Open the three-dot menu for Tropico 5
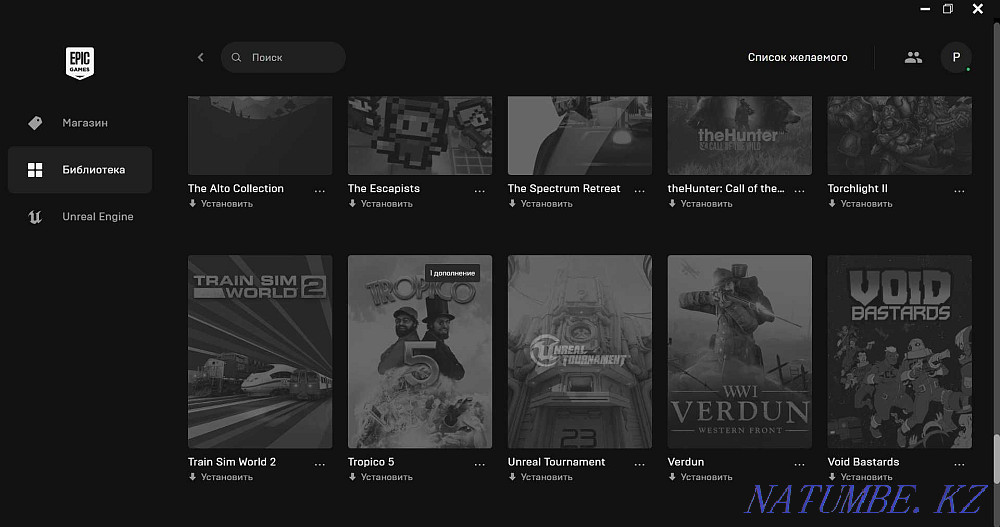 point(480,463)
